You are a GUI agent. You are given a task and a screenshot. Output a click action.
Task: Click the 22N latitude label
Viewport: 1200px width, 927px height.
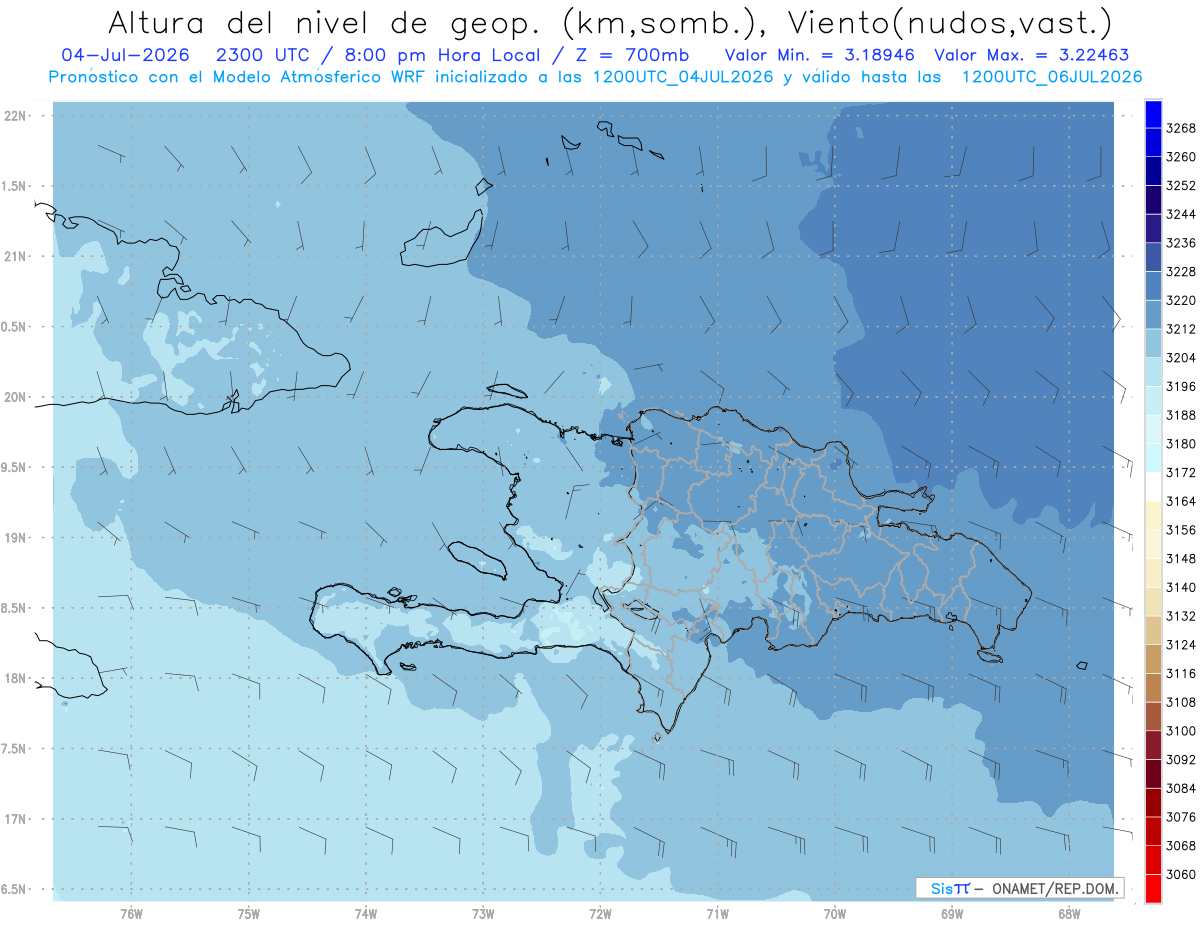tap(16, 116)
